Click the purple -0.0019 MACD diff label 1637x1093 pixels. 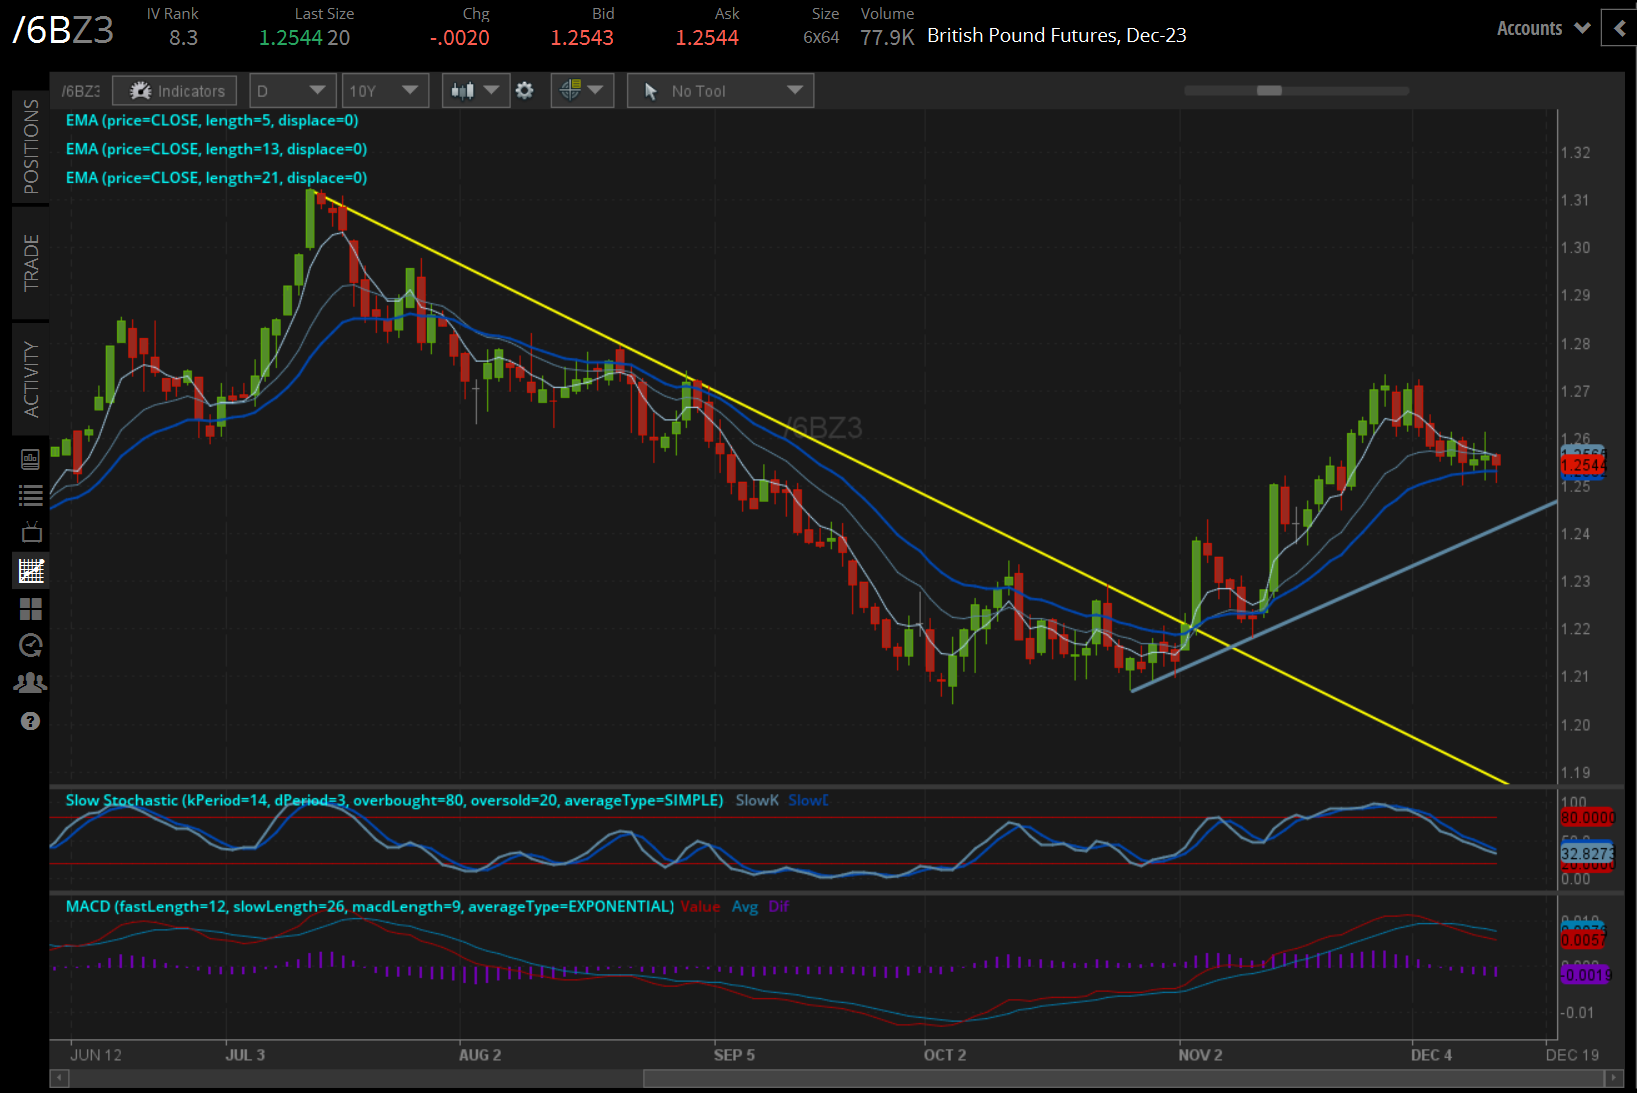[1586, 974]
